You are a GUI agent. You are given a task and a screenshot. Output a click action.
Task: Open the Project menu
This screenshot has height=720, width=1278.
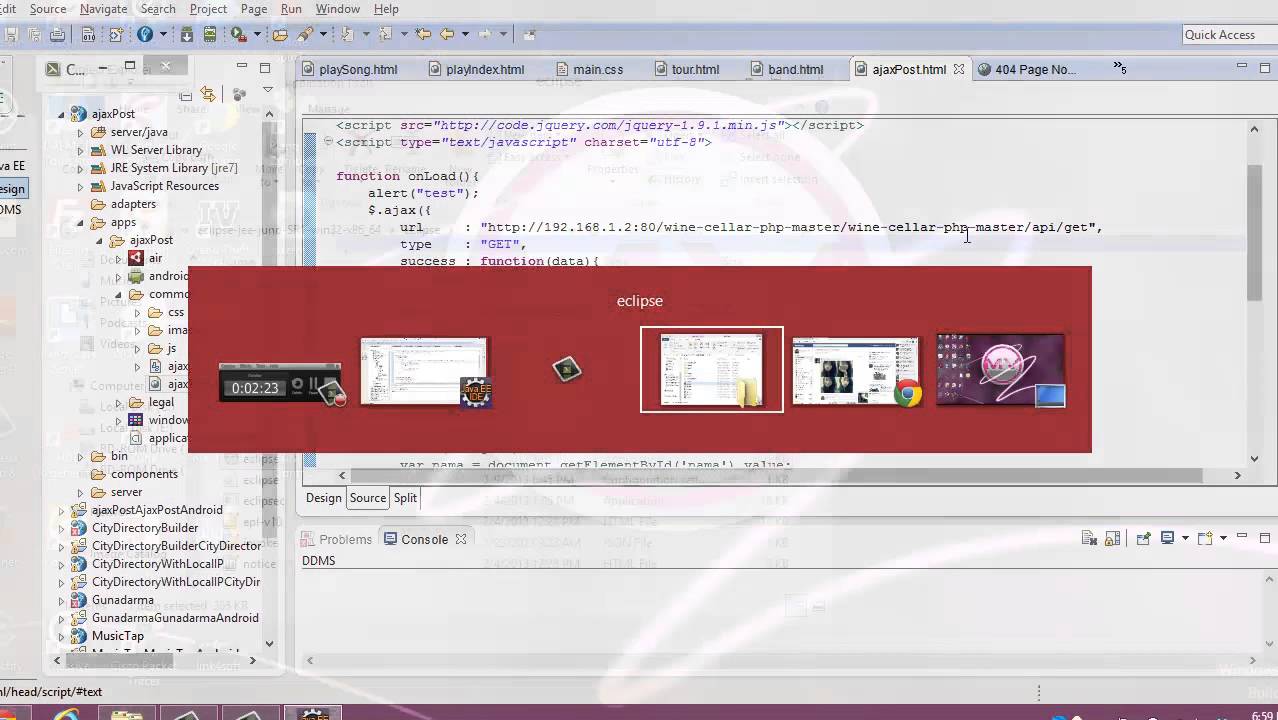[208, 9]
